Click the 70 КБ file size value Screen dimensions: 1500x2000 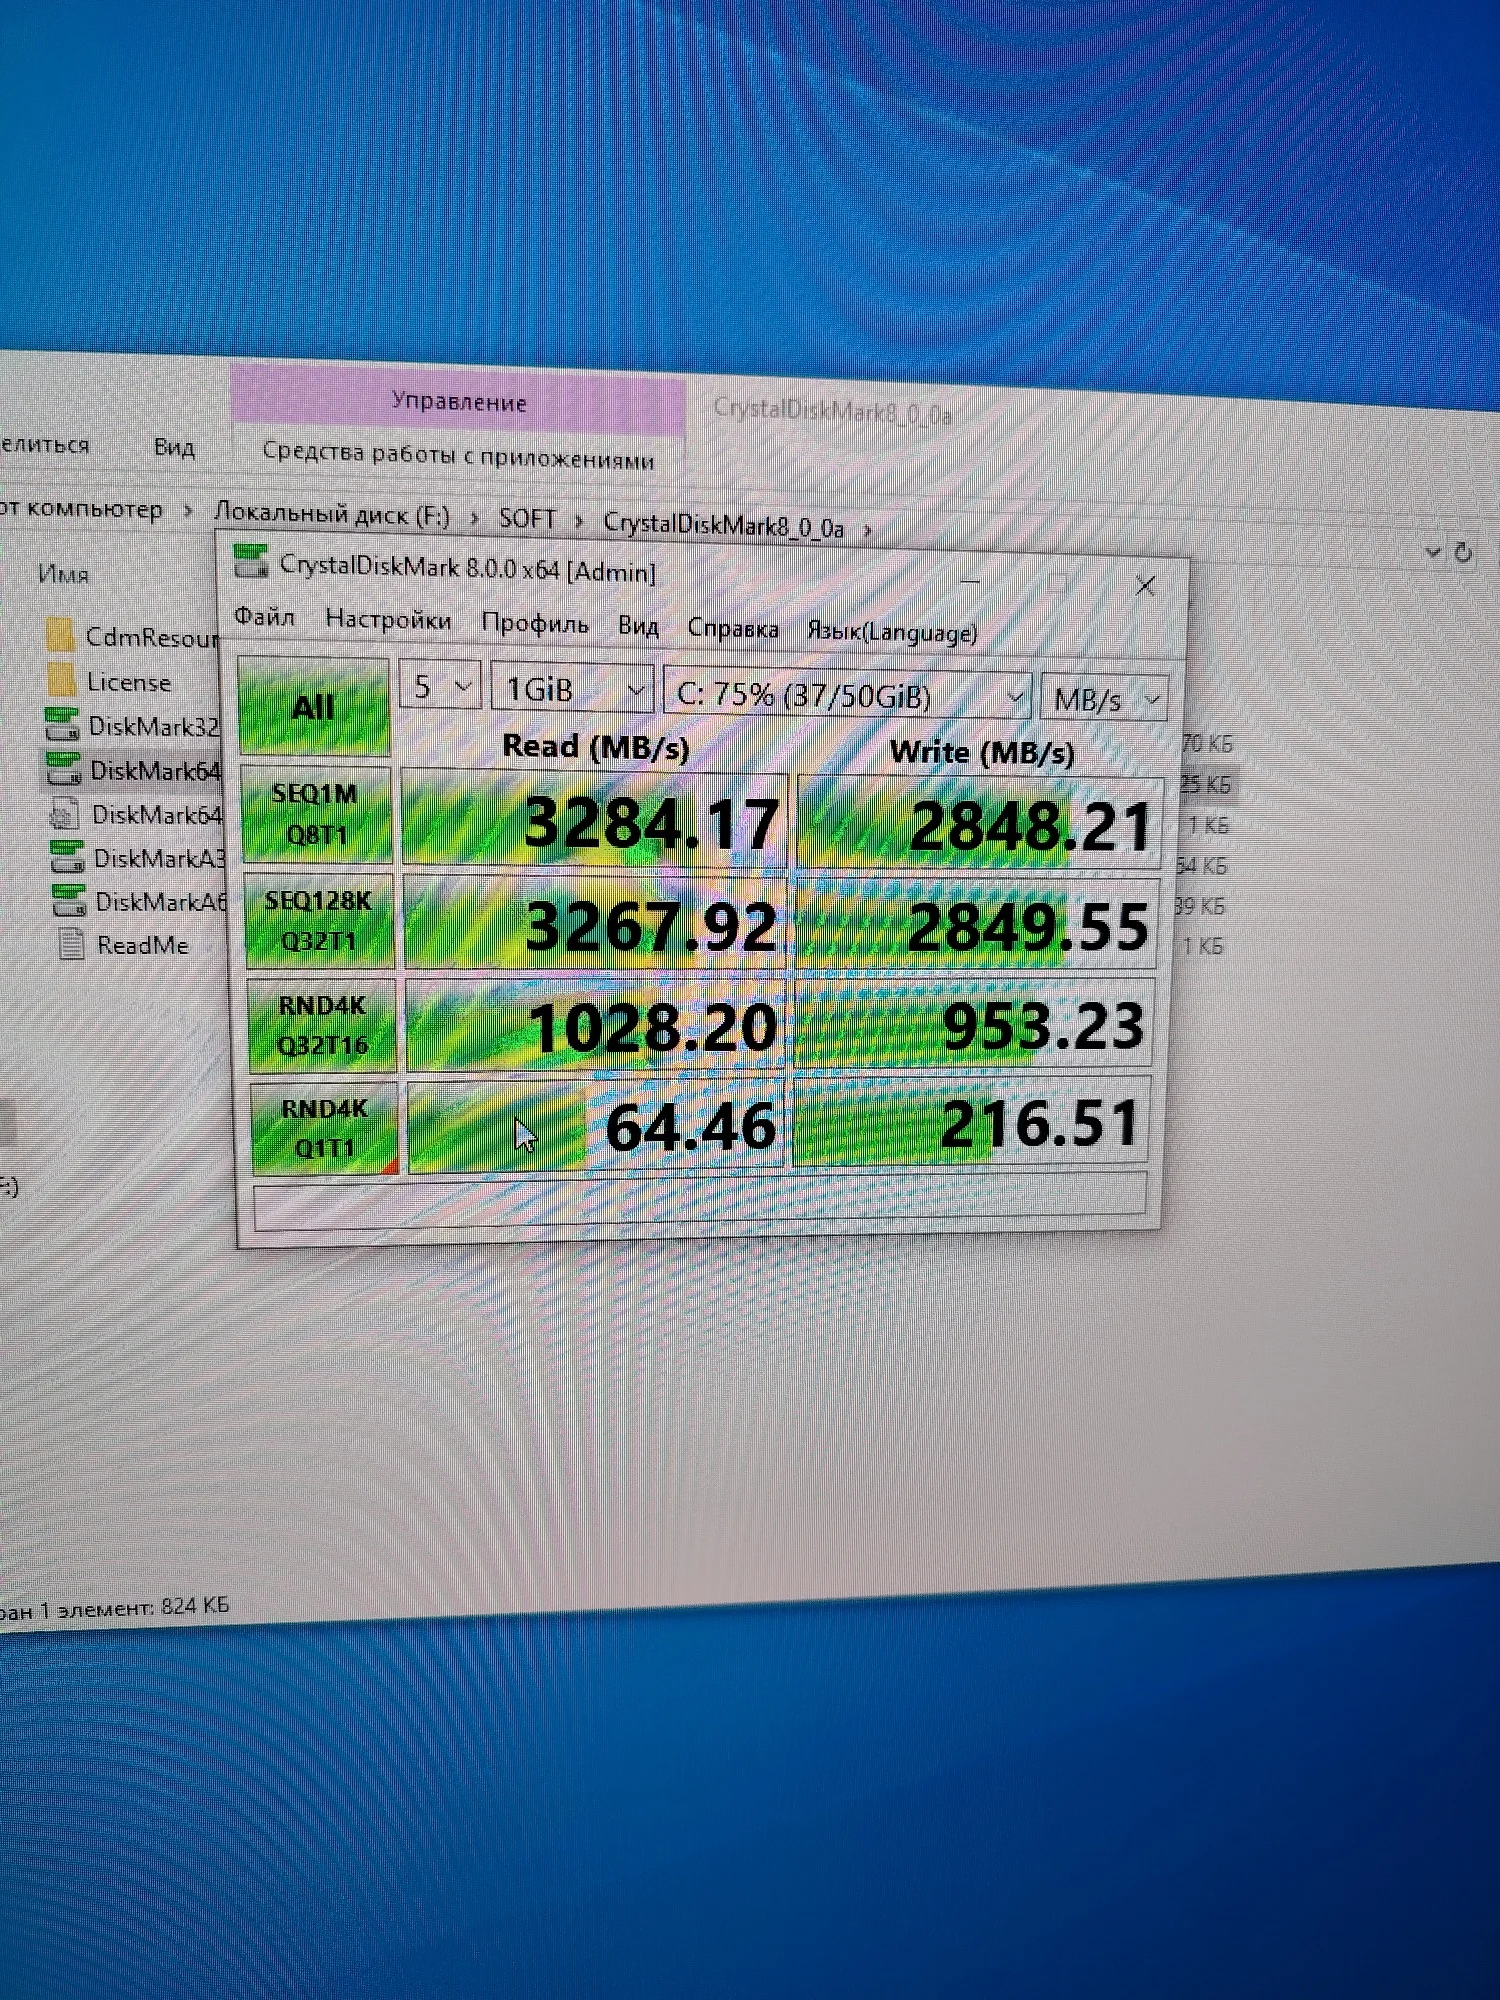pos(1208,744)
